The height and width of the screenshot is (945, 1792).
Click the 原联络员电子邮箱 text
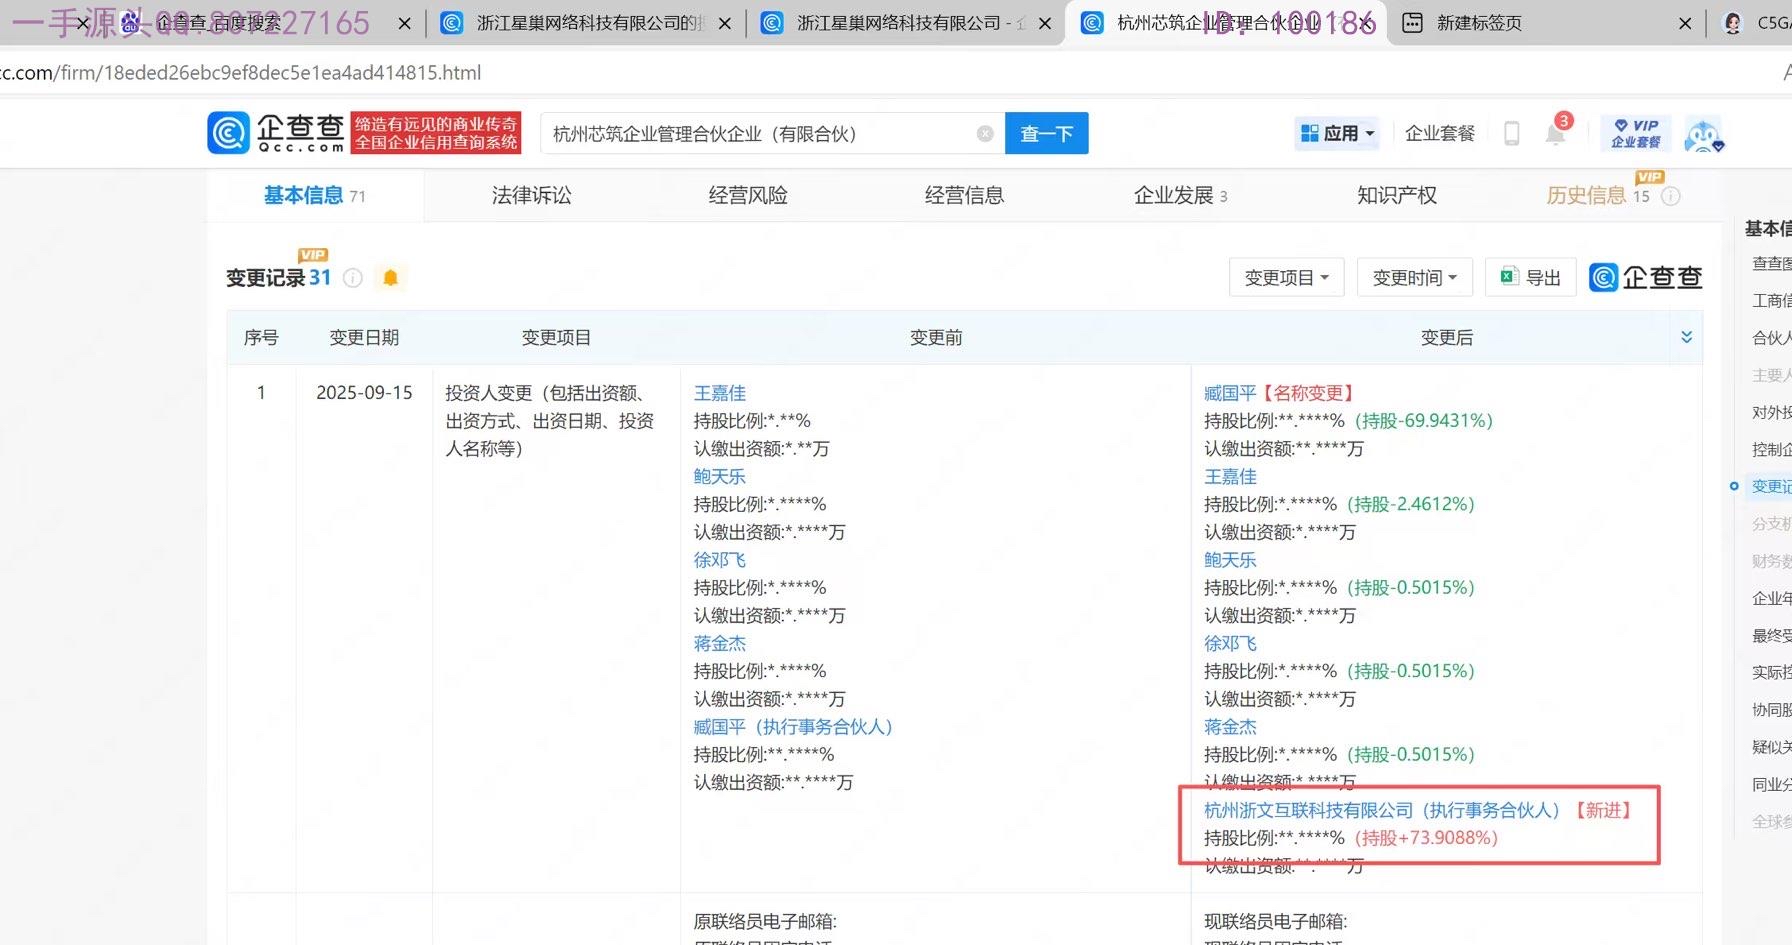(x=765, y=921)
